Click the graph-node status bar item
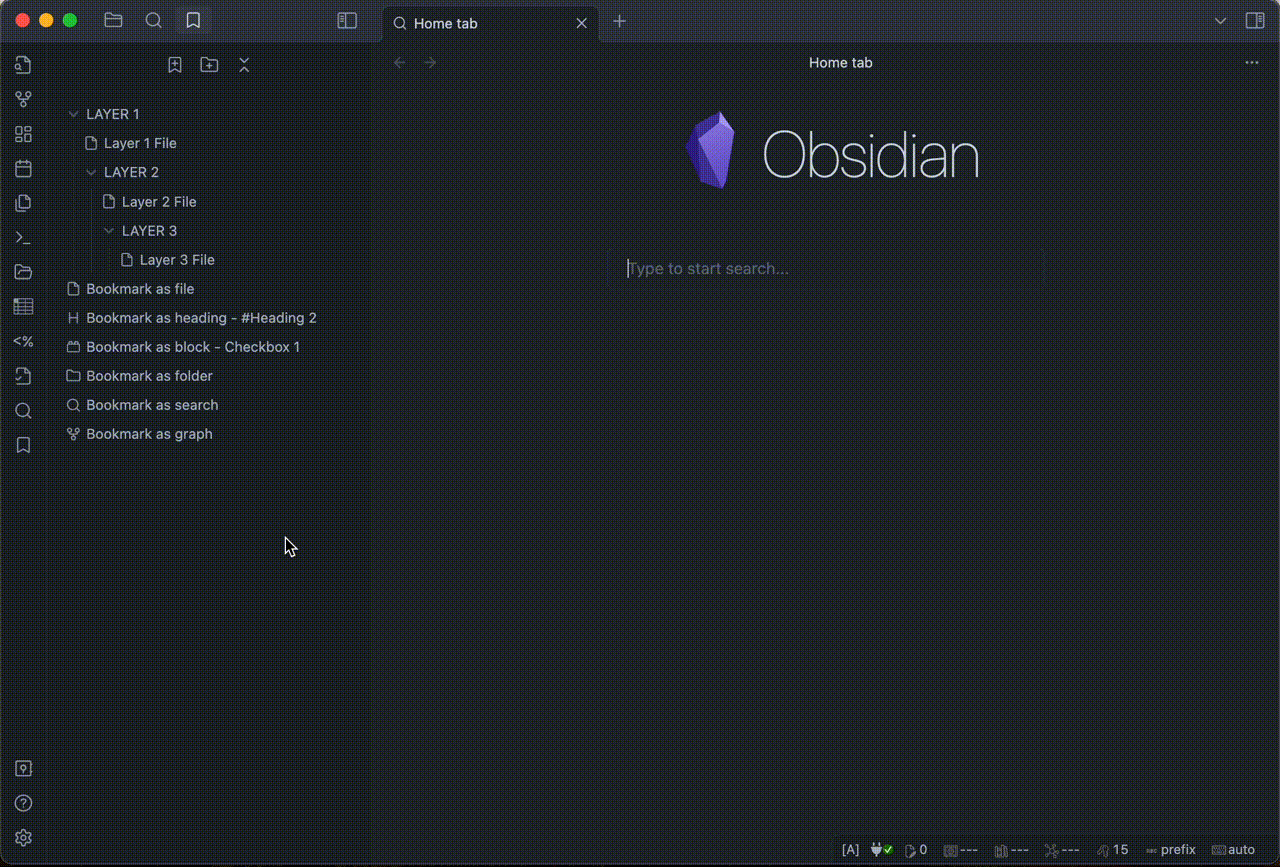1280x867 pixels. coord(1062,850)
